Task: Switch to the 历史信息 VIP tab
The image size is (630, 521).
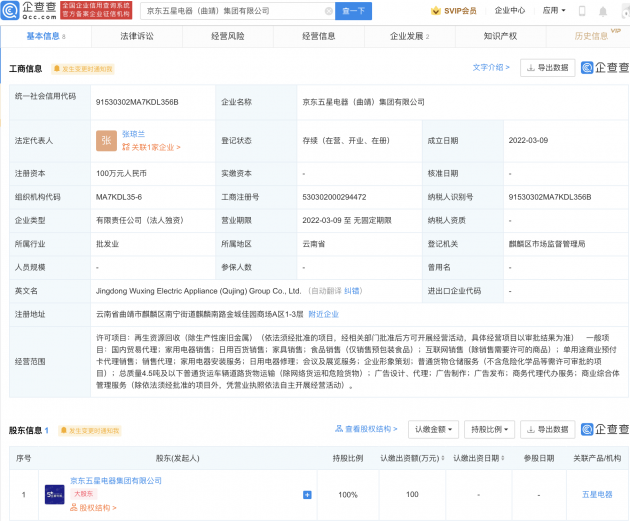Action: tap(591, 36)
